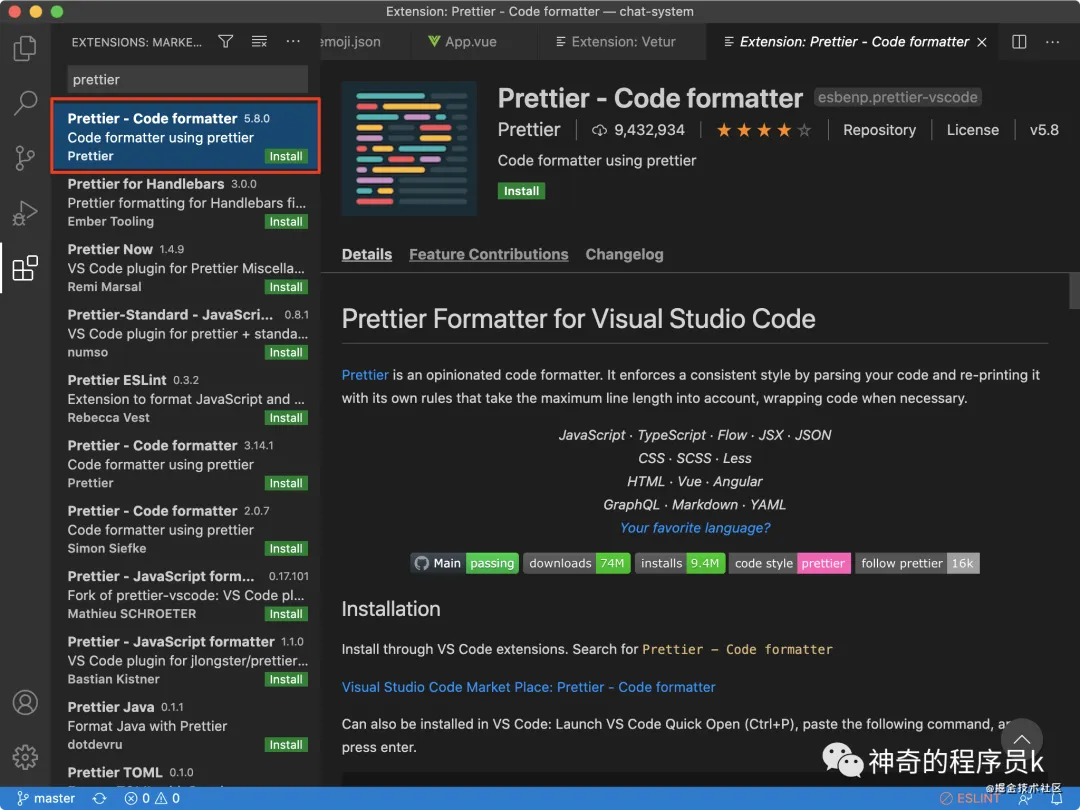Open the Repository link

point(879,130)
